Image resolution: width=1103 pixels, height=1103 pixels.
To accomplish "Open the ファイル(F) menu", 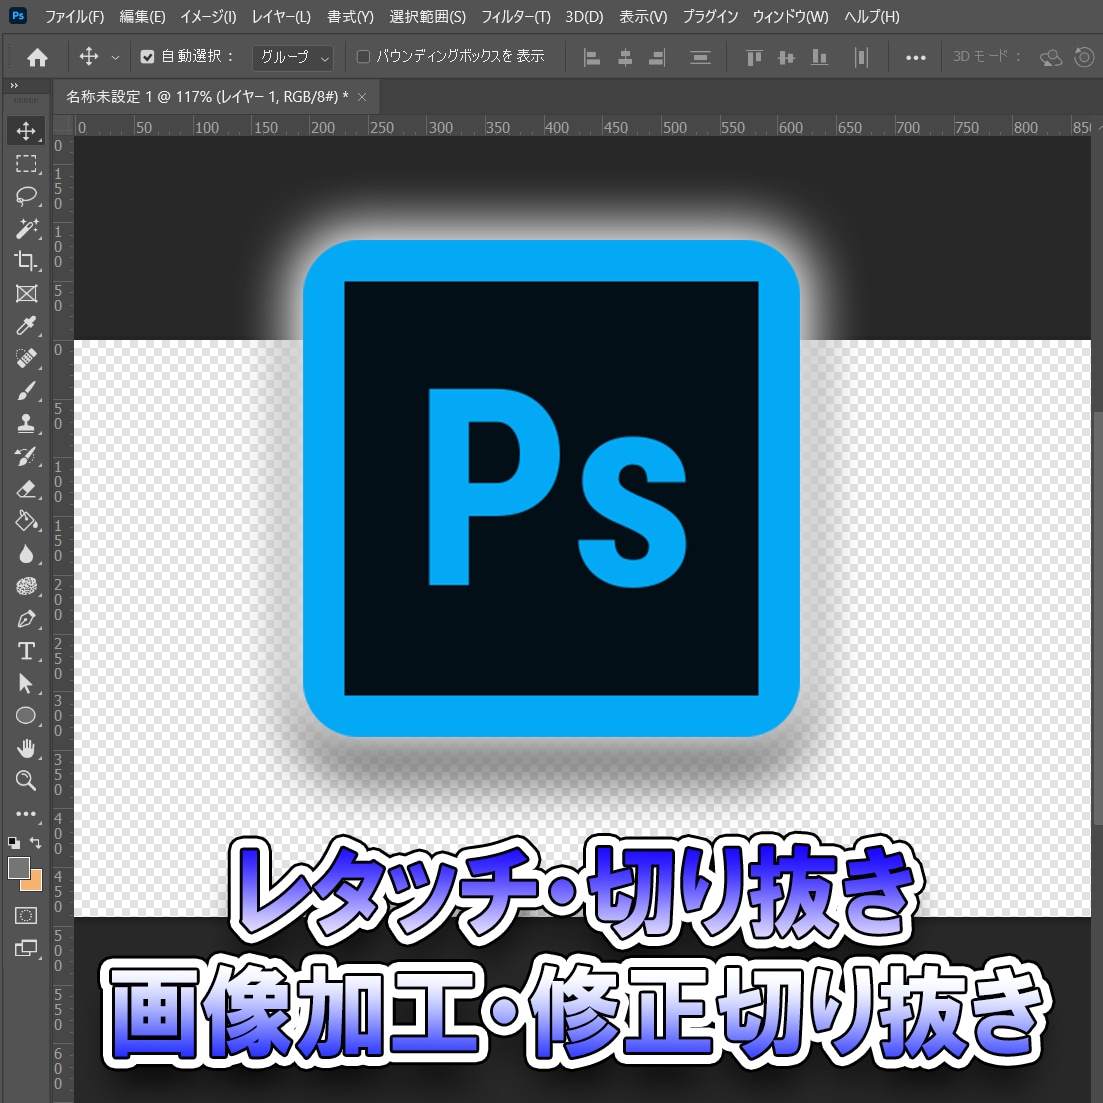I will pyautogui.click(x=75, y=17).
